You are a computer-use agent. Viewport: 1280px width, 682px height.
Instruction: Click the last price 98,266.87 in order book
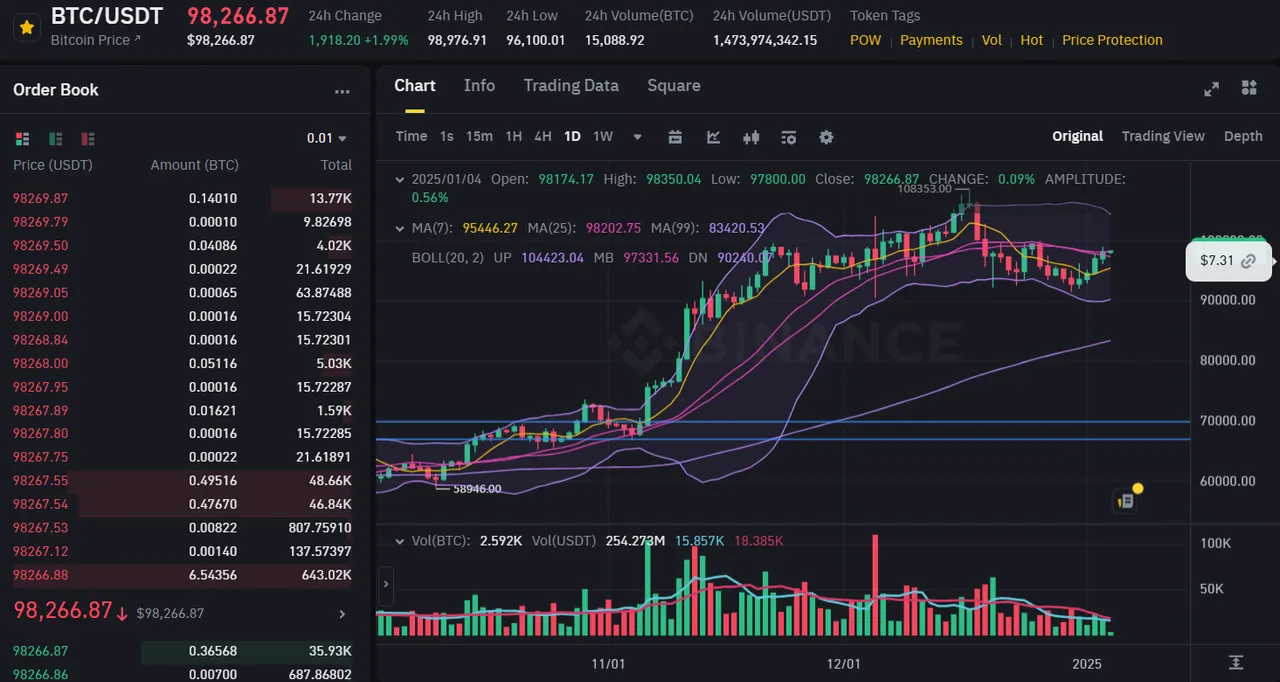tap(63, 611)
